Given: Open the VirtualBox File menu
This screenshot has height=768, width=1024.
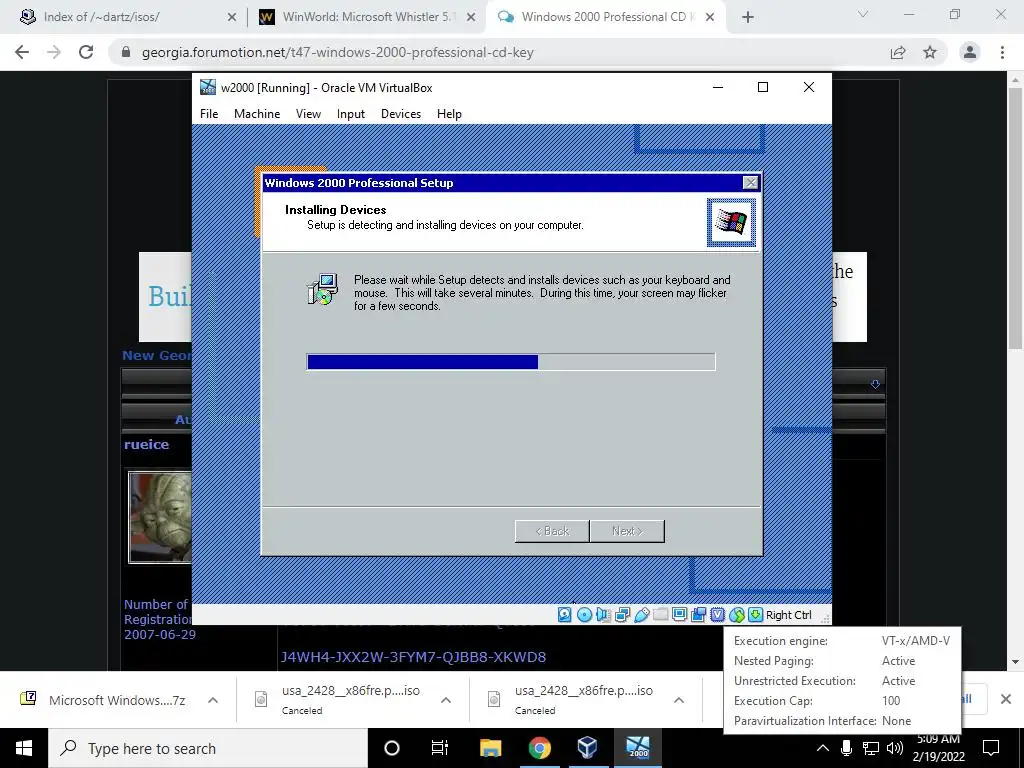Looking at the screenshot, I should 209,114.
